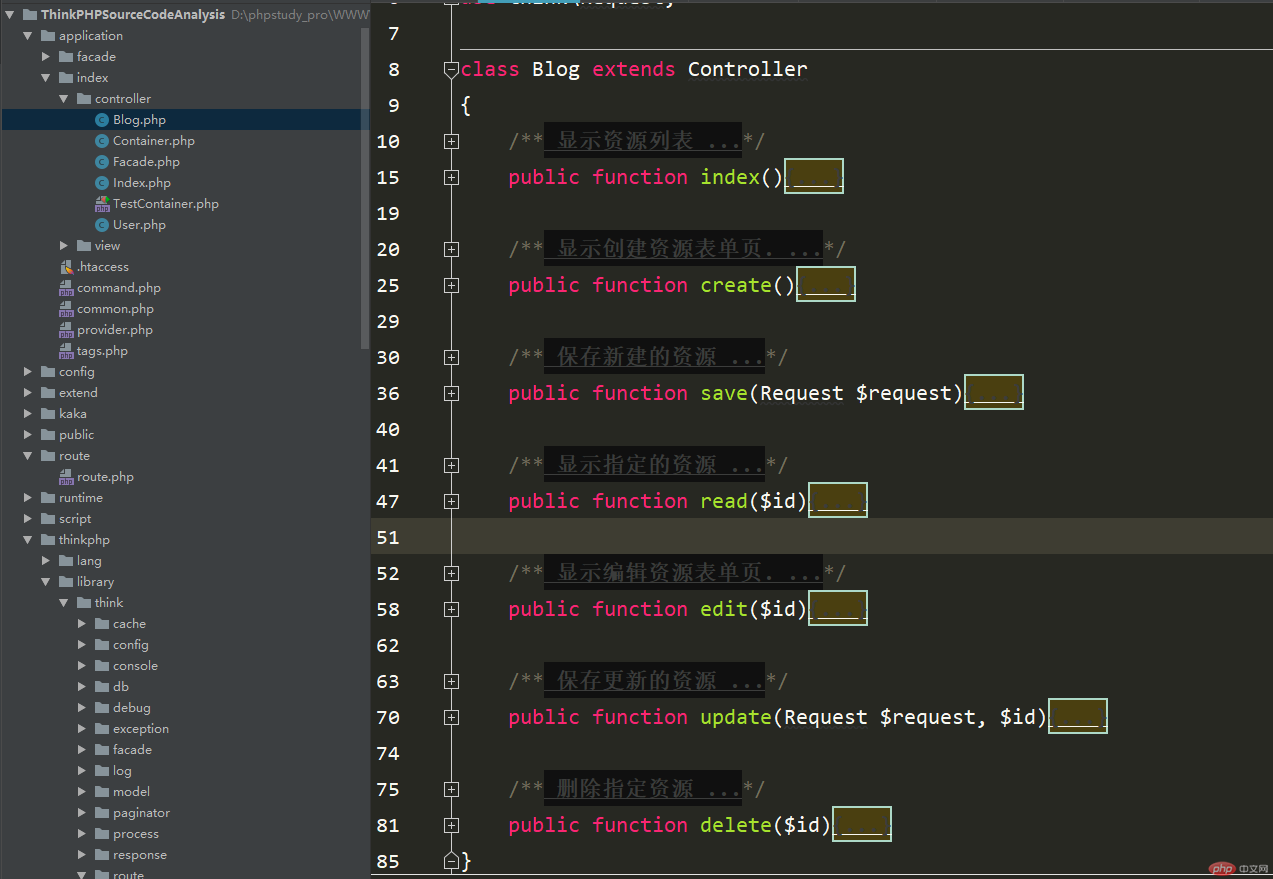
Task: Click the project tree vertical scrollbar
Action: click(365, 188)
